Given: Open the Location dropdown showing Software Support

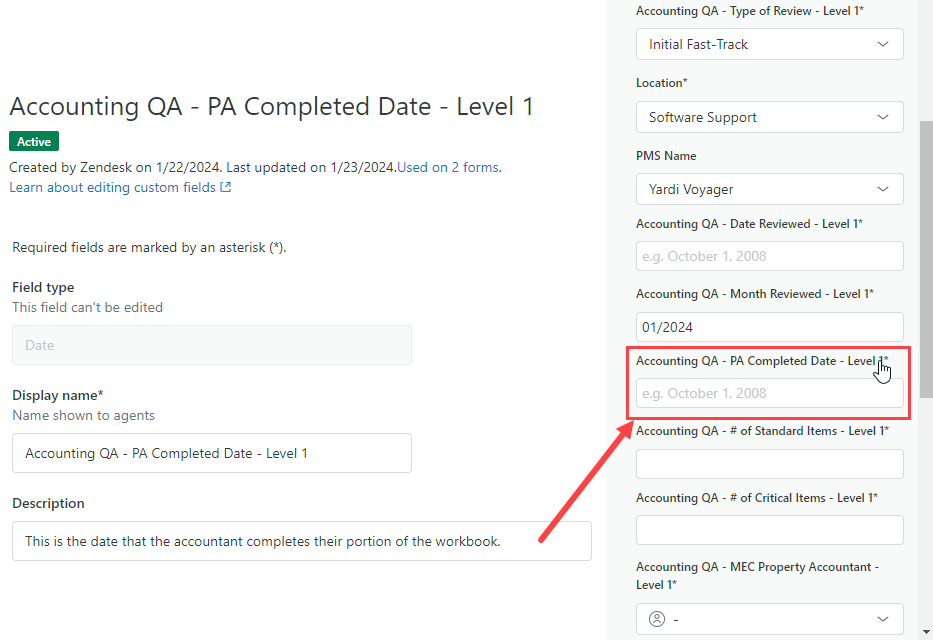Looking at the screenshot, I should 769,117.
